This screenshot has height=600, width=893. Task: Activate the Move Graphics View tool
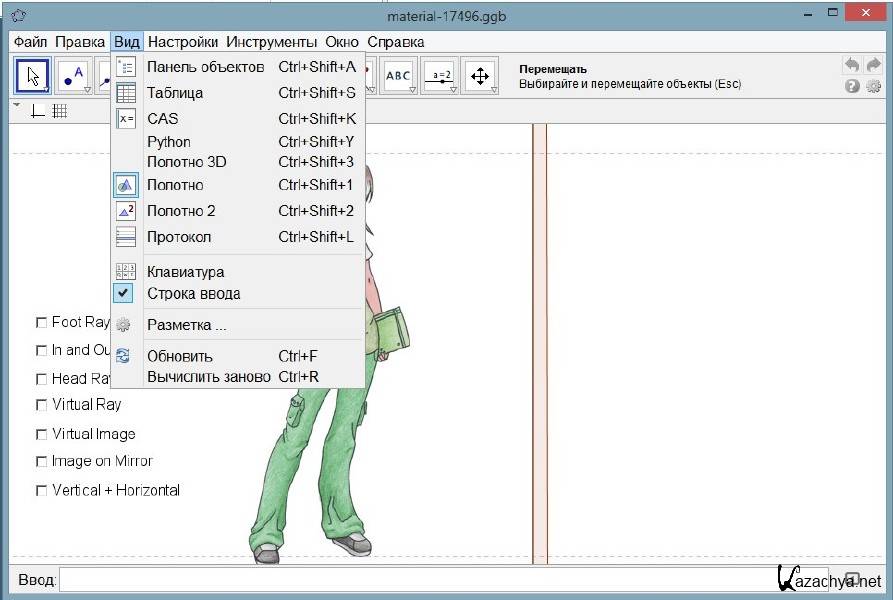pos(480,76)
